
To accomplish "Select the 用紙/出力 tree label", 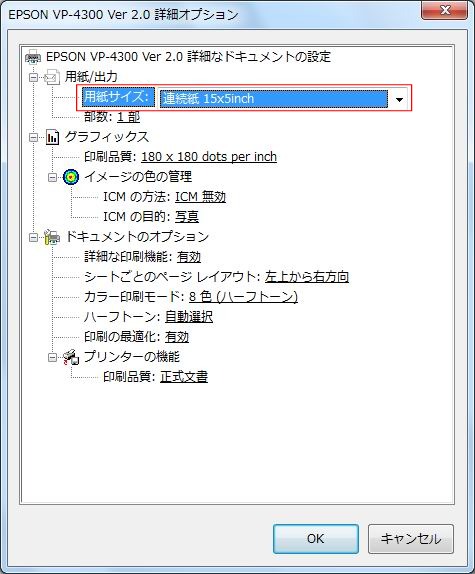I will (91, 77).
